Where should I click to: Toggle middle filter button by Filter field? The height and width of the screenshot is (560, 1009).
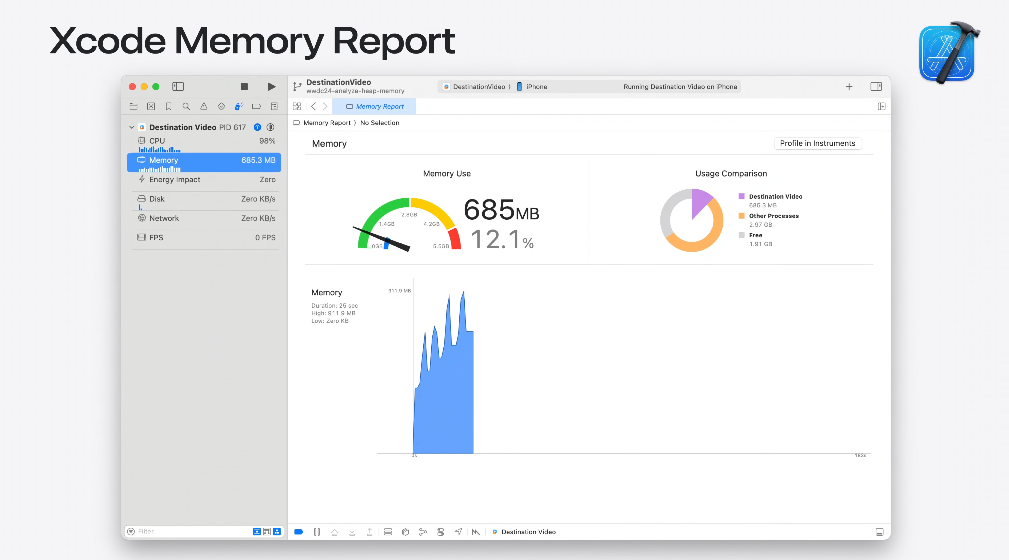pyautogui.click(x=266, y=532)
